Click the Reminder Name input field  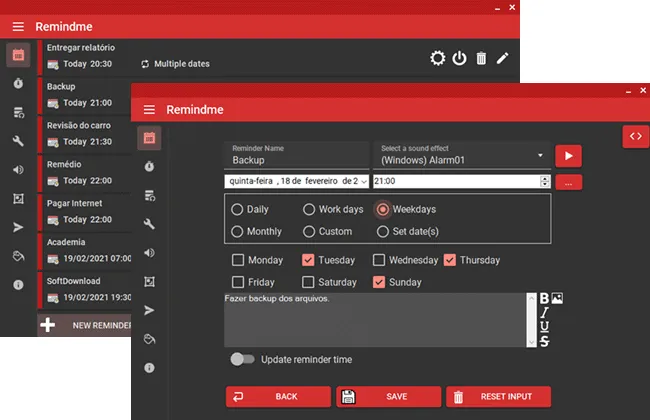[x=296, y=155]
